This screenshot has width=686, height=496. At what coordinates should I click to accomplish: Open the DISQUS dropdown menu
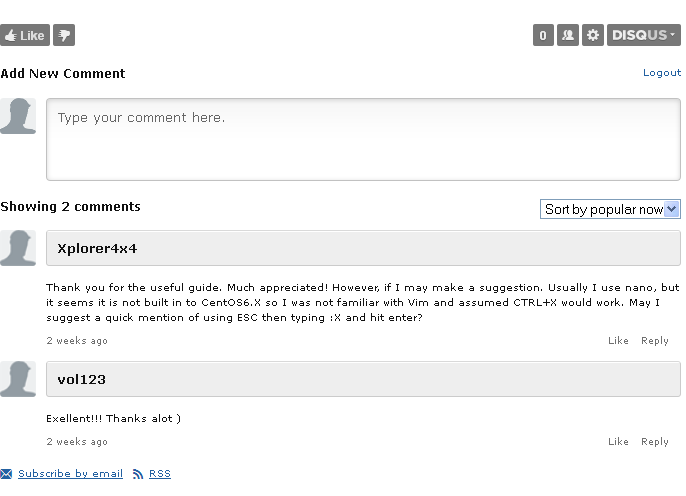[644, 35]
